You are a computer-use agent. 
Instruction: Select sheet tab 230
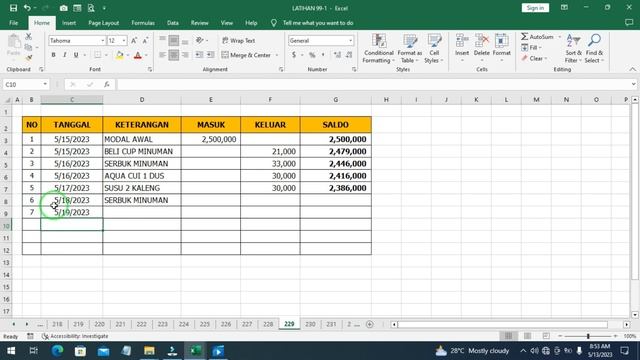310,324
